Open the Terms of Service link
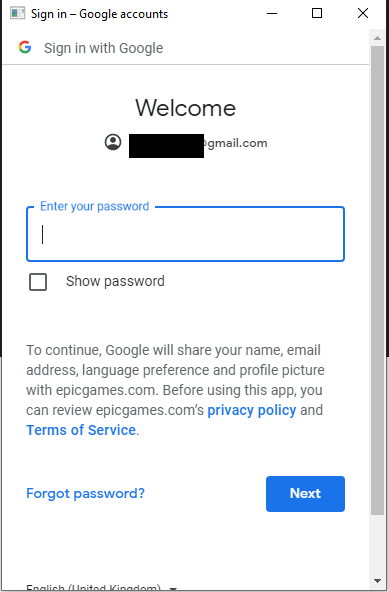 point(81,430)
